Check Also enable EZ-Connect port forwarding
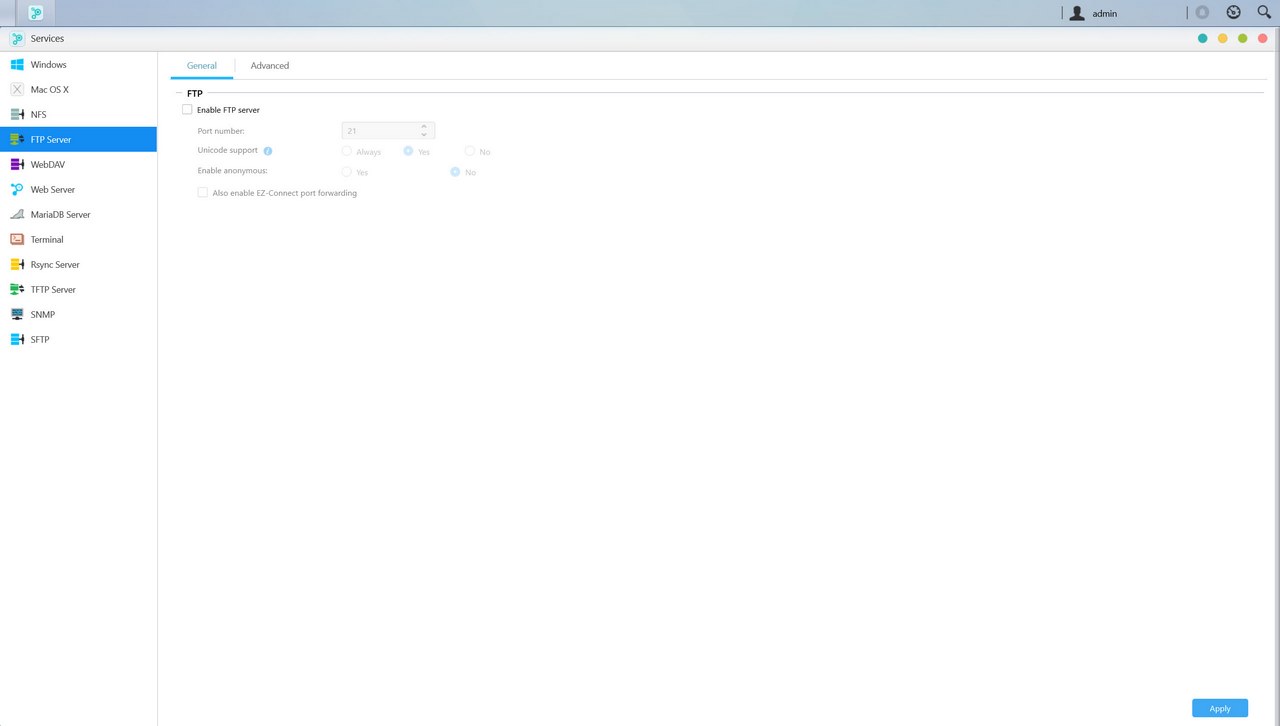The image size is (1280, 726). pyautogui.click(x=203, y=192)
